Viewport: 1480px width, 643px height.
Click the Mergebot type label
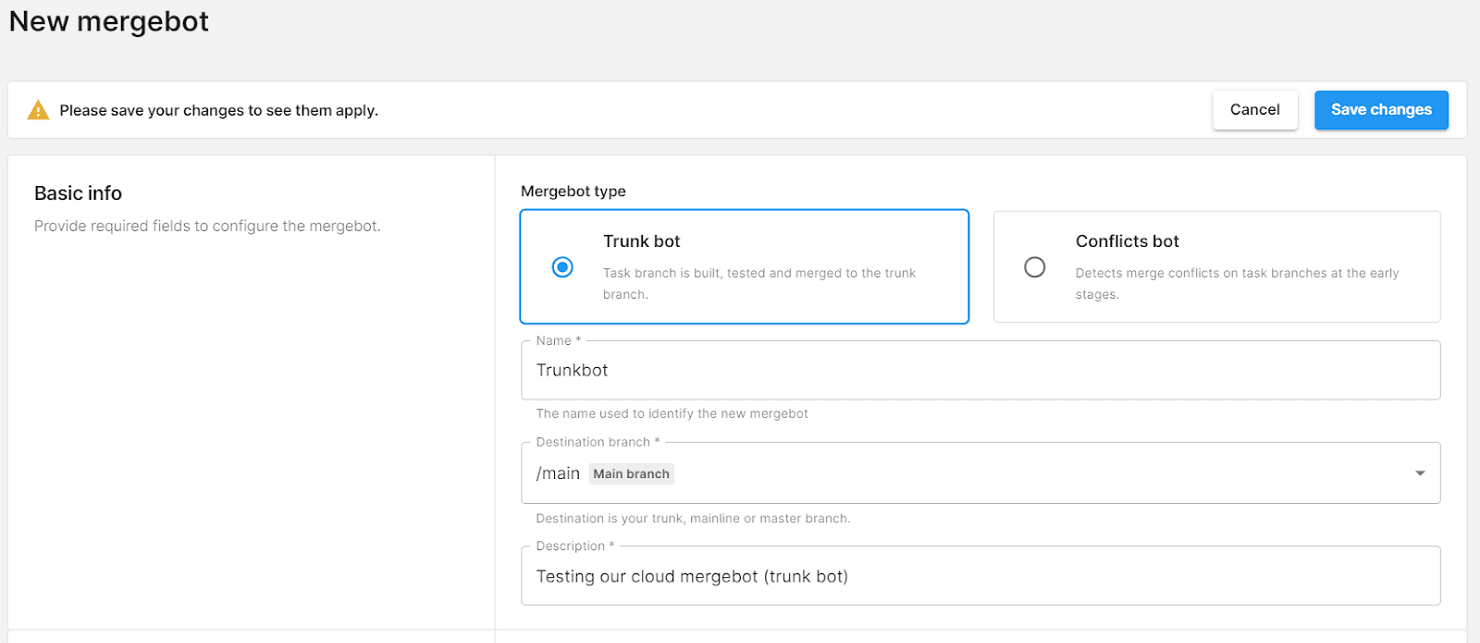coord(573,191)
